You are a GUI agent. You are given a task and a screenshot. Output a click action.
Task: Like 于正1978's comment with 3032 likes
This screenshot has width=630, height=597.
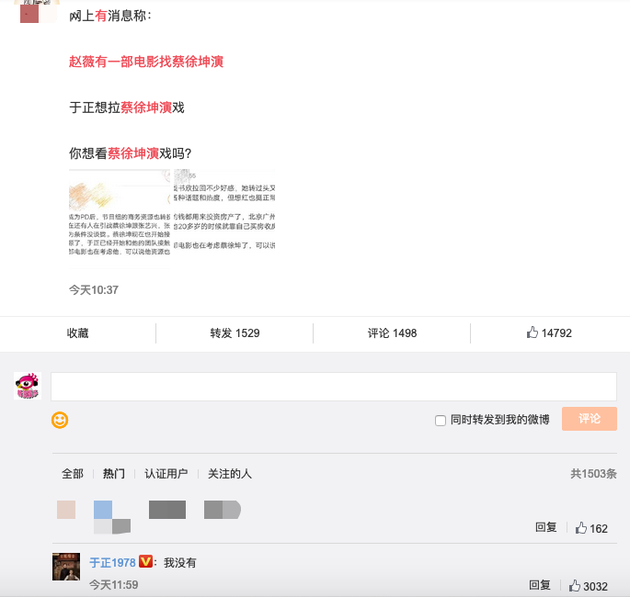(x=588, y=586)
